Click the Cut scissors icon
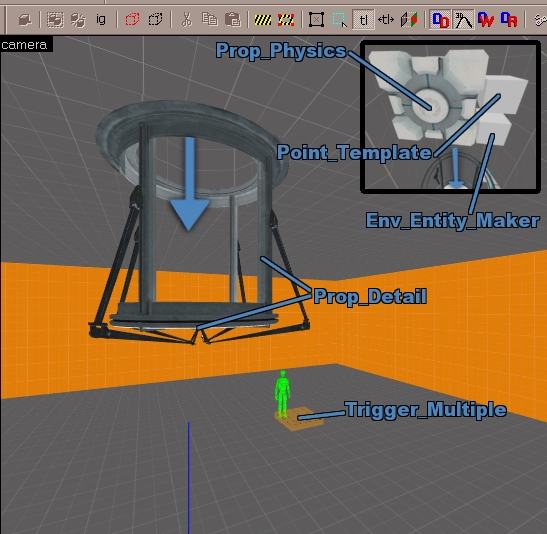Screen dimensions: 547x534 click(x=187, y=20)
